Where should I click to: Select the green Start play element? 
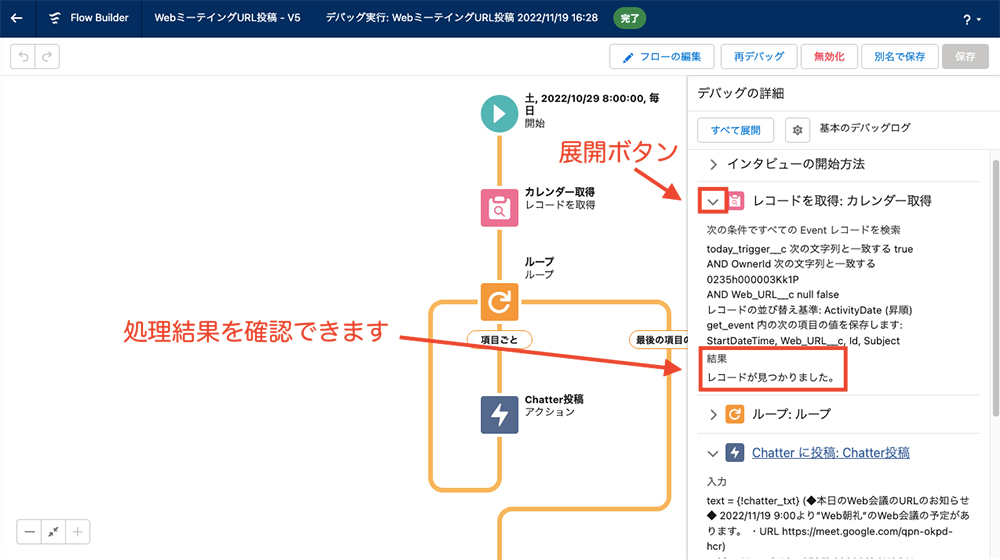(499, 114)
